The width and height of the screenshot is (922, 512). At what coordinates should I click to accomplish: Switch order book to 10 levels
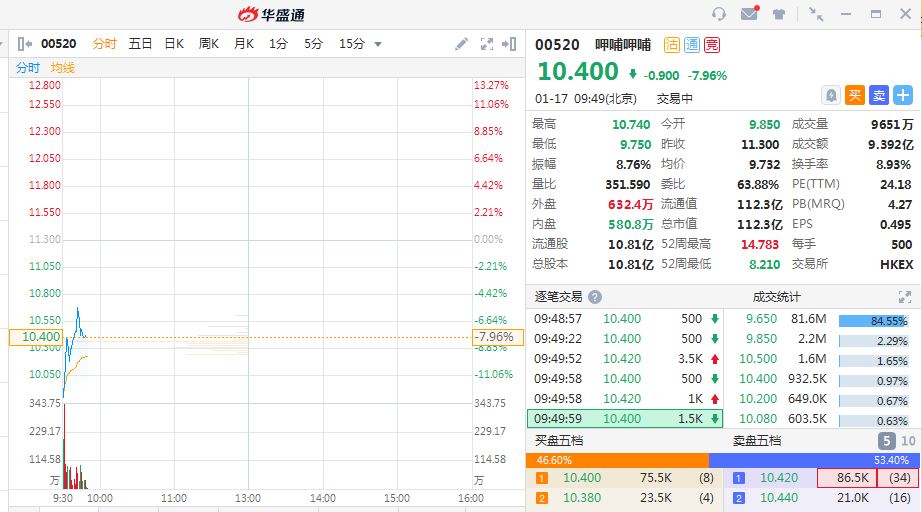click(908, 441)
